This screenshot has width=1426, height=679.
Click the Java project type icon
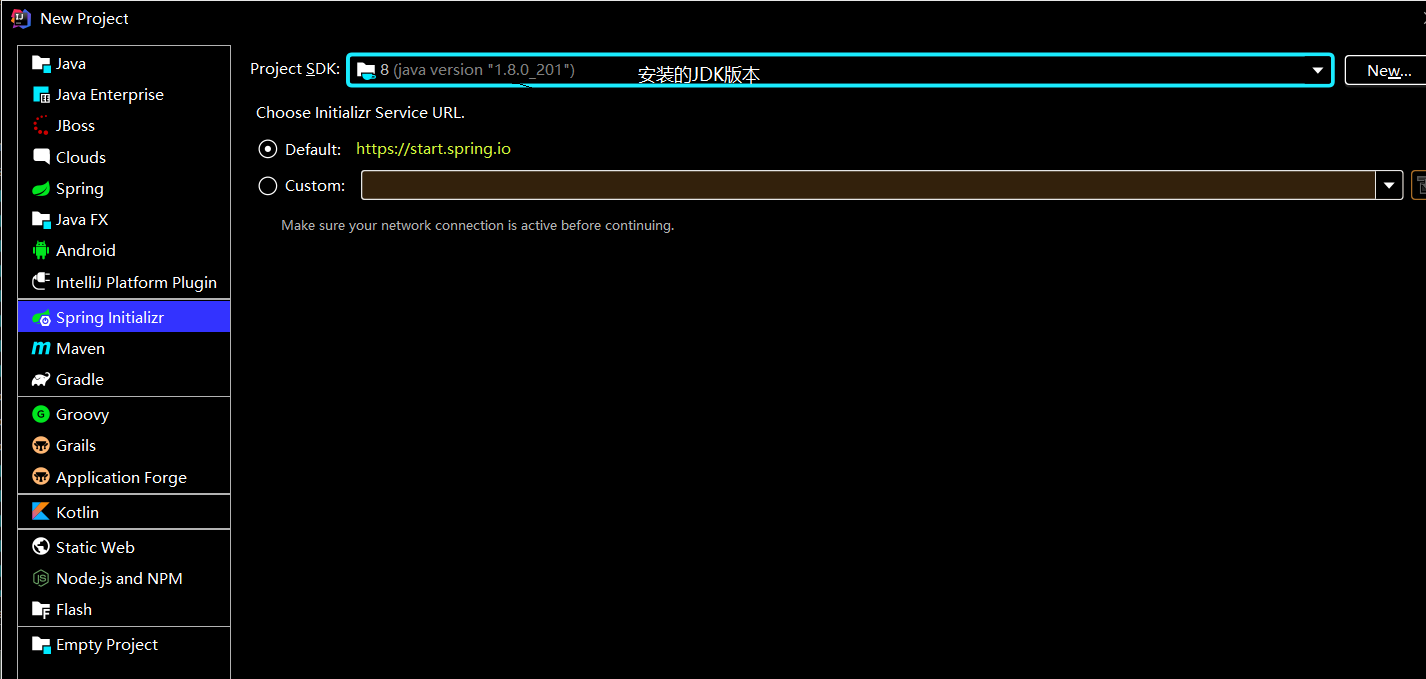tap(41, 64)
